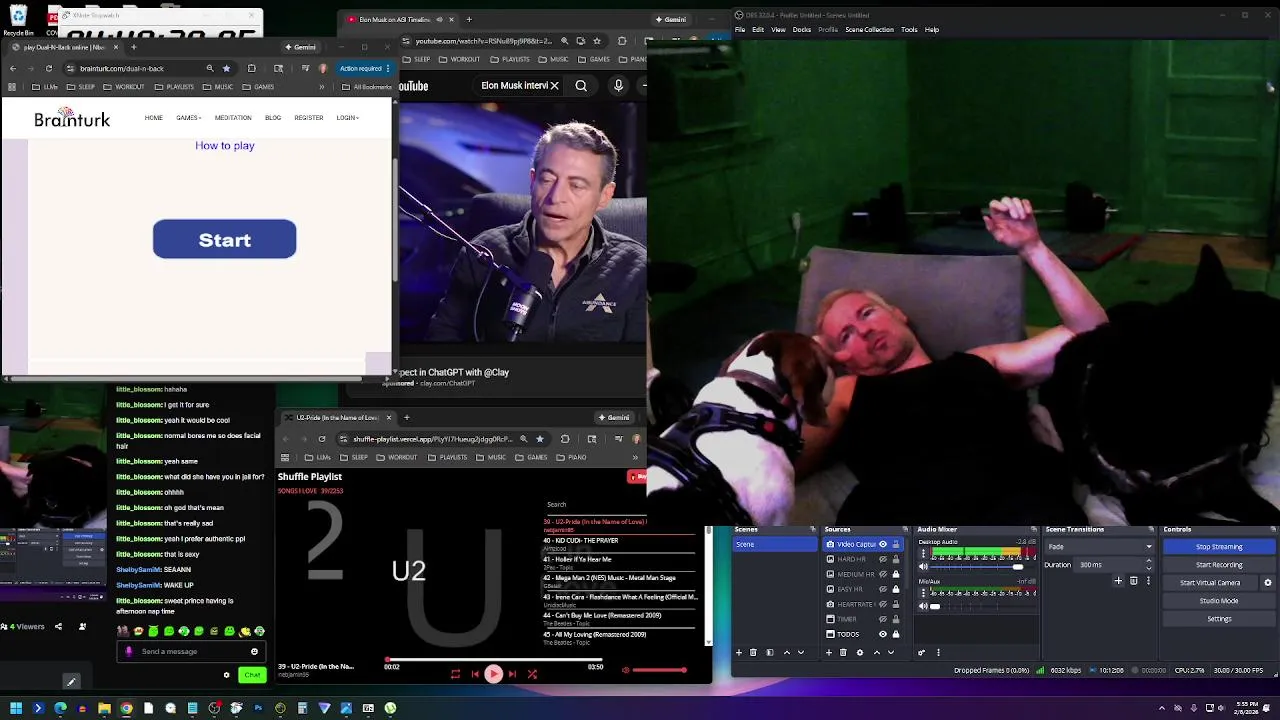The image size is (1280, 720).
Task: Expand LOGIN dropdown on Brainturk
Action: [x=347, y=118]
